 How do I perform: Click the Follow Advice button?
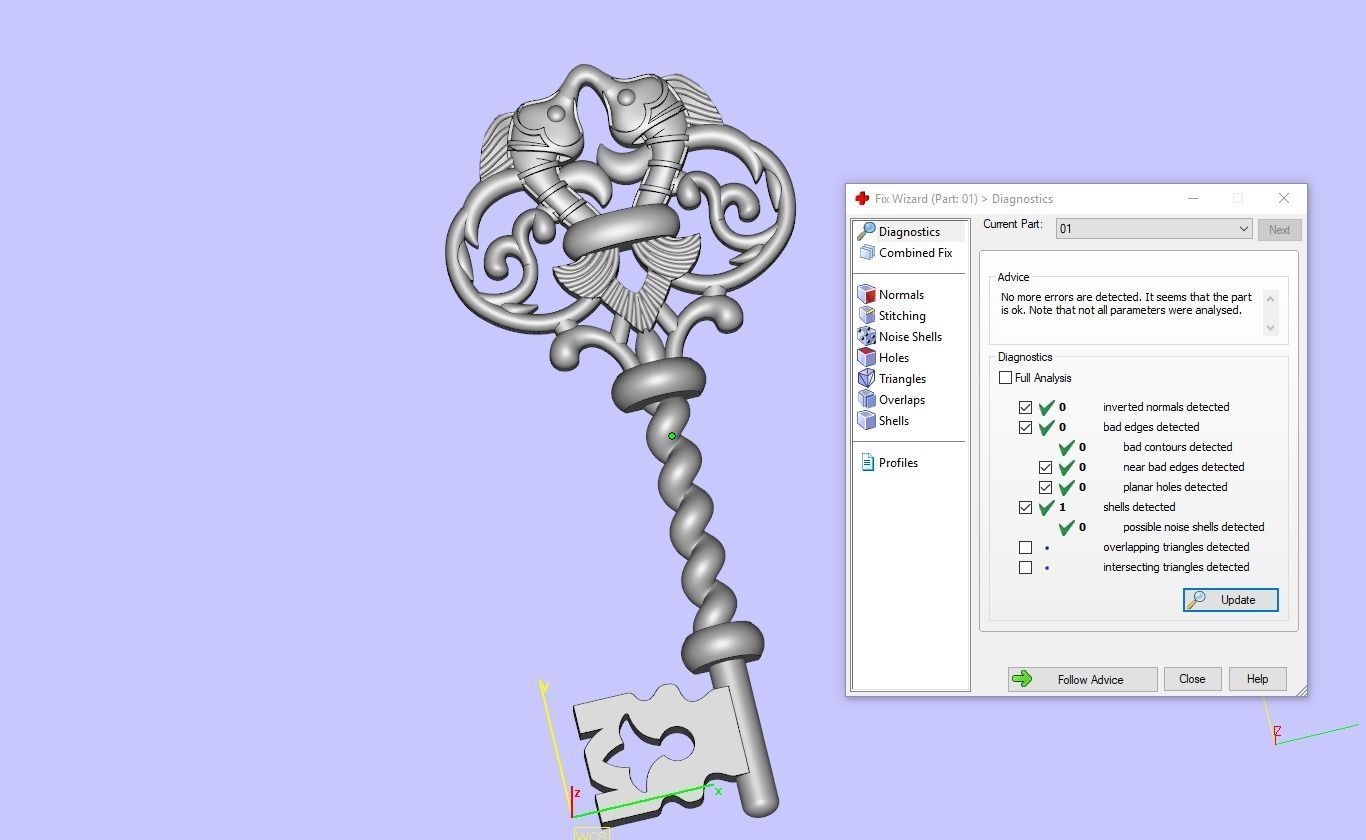point(1082,680)
